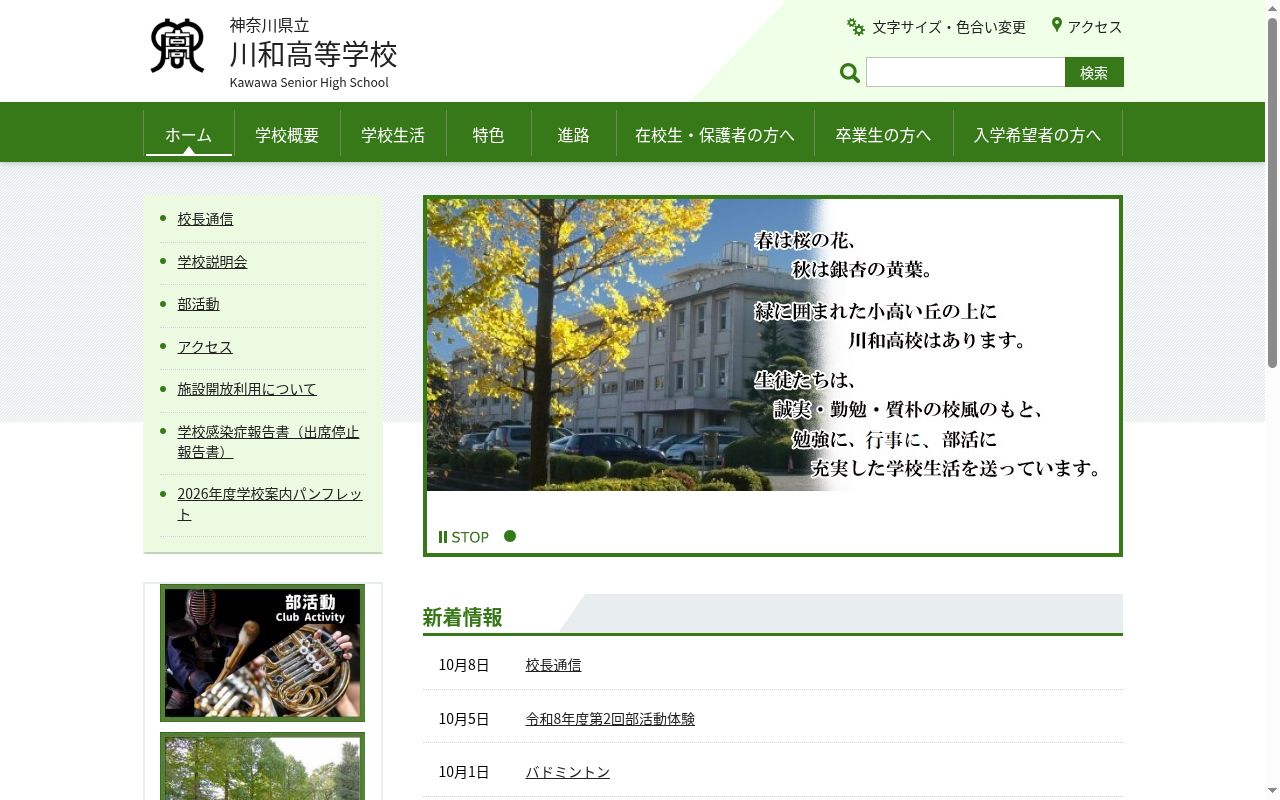Open 卒業生の方へ menu item
The width and height of the screenshot is (1280, 800).
tap(883, 135)
